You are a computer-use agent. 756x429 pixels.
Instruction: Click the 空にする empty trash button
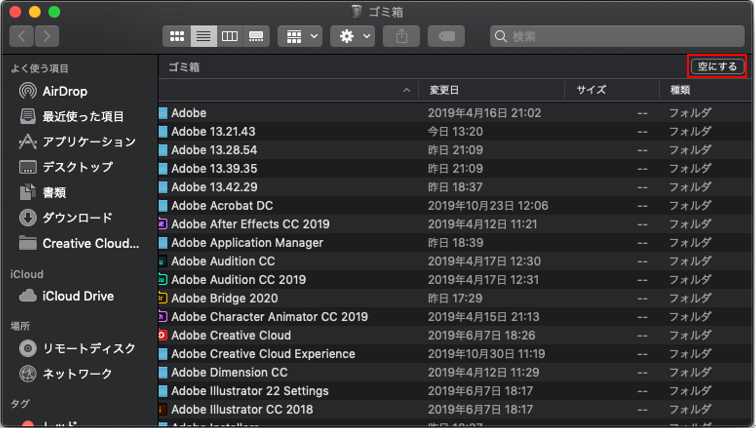[717, 67]
